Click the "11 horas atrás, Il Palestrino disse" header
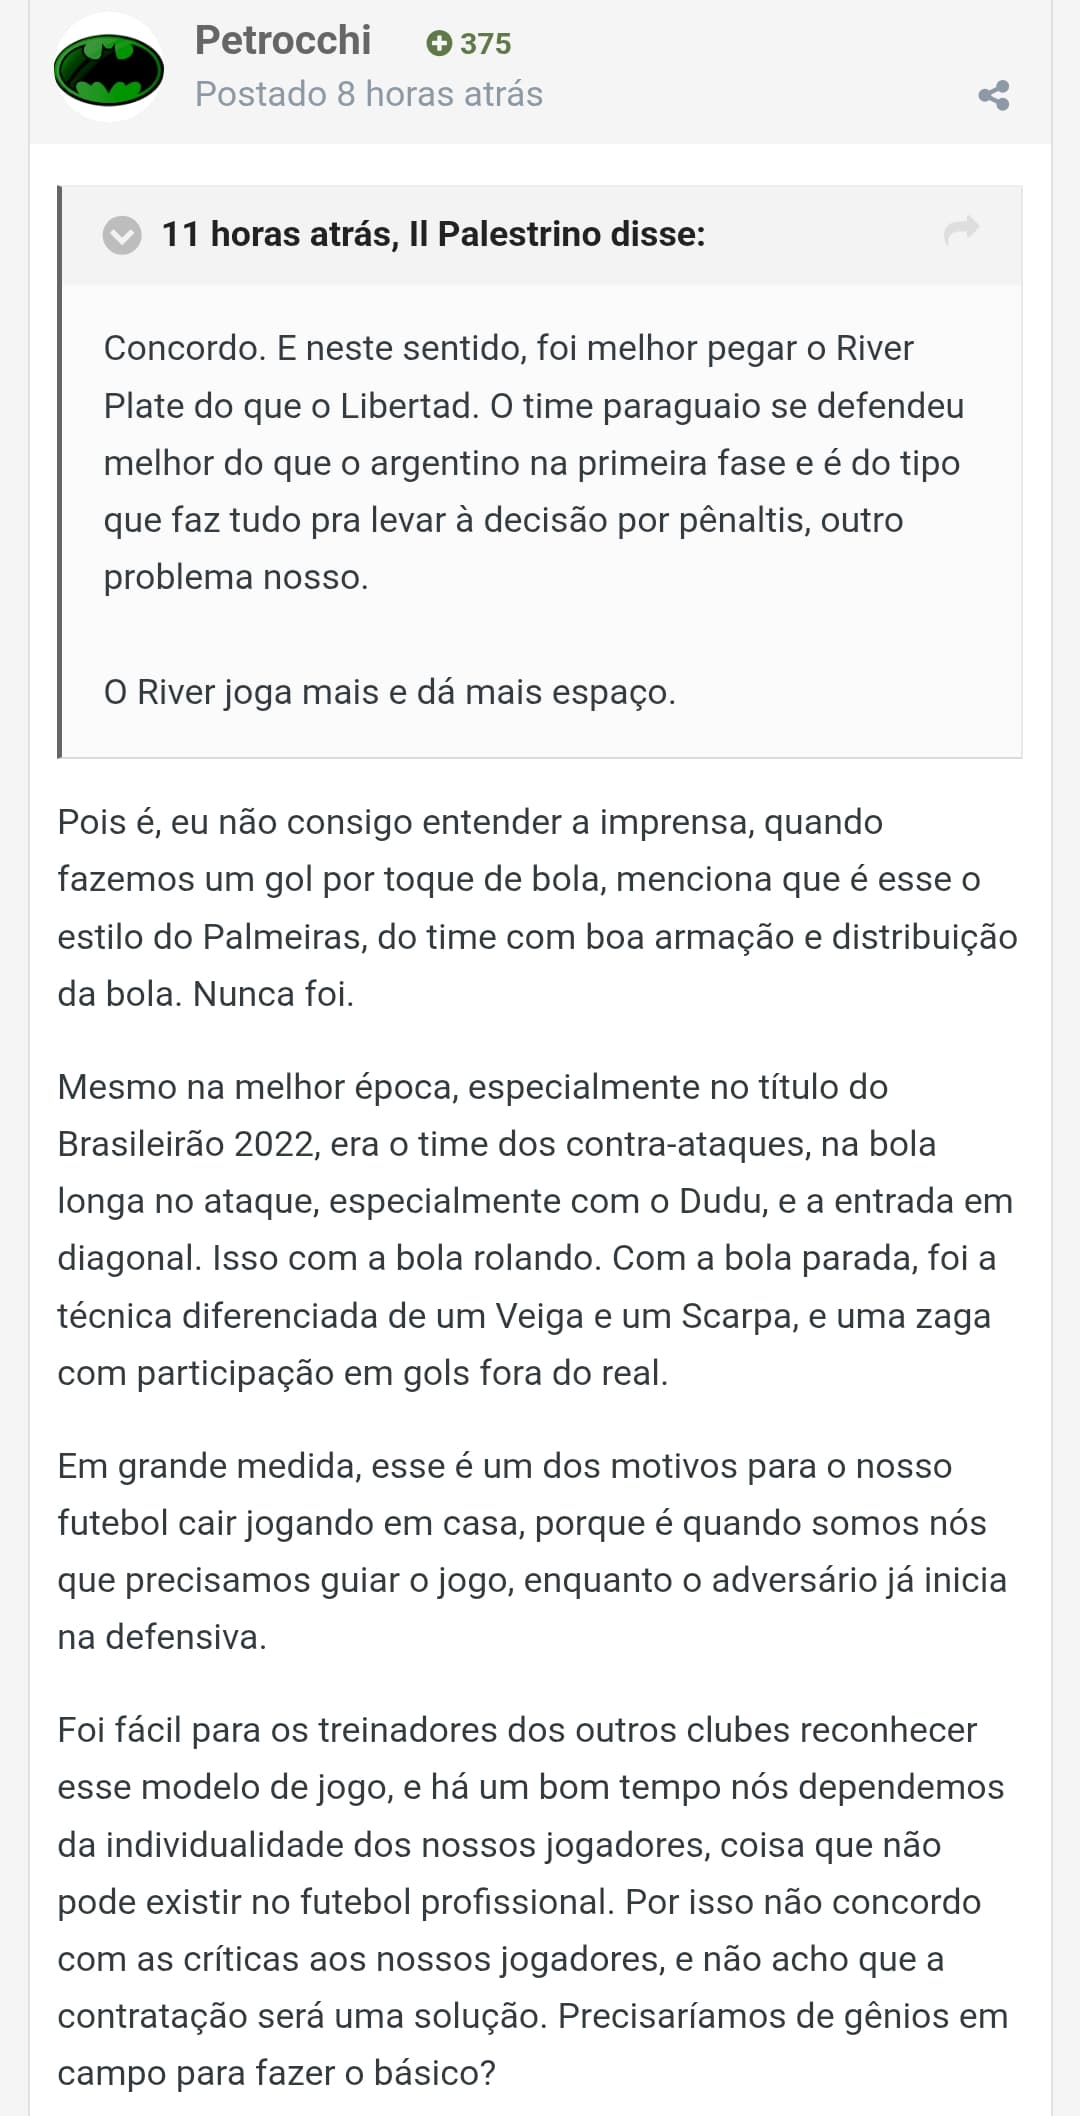 (x=433, y=234)
